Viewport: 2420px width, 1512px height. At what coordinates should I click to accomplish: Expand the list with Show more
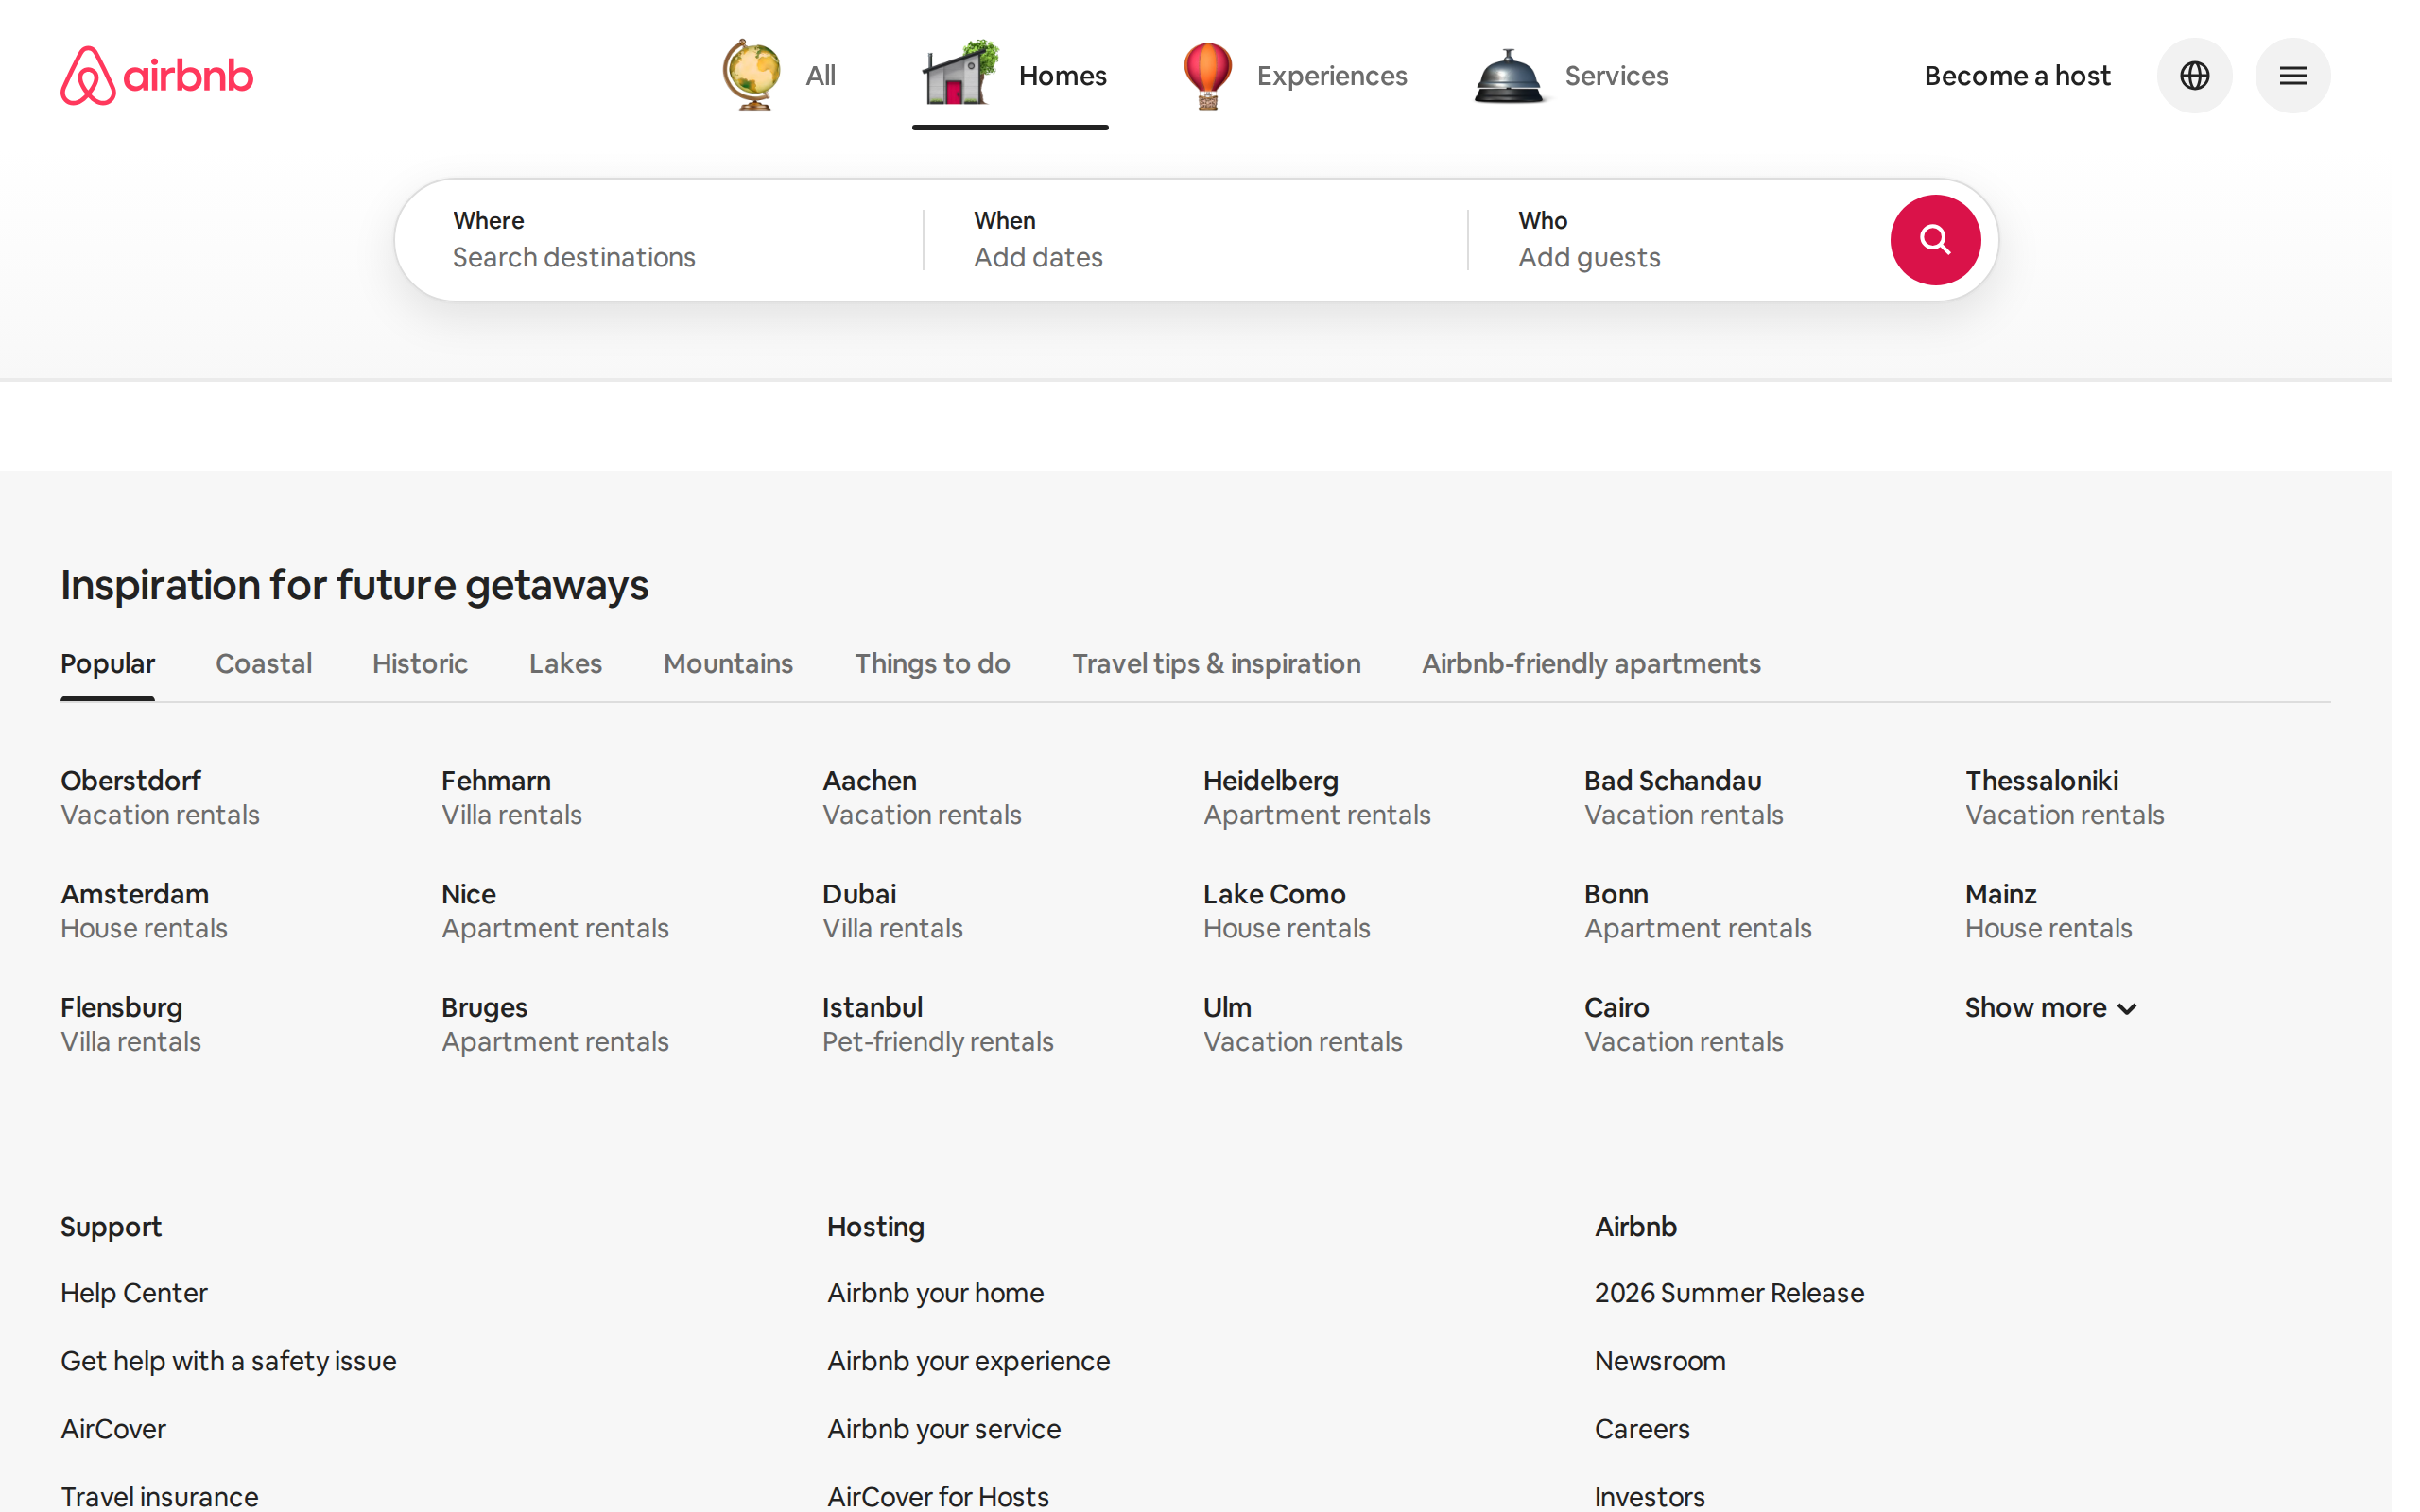click(2050, 1007)
